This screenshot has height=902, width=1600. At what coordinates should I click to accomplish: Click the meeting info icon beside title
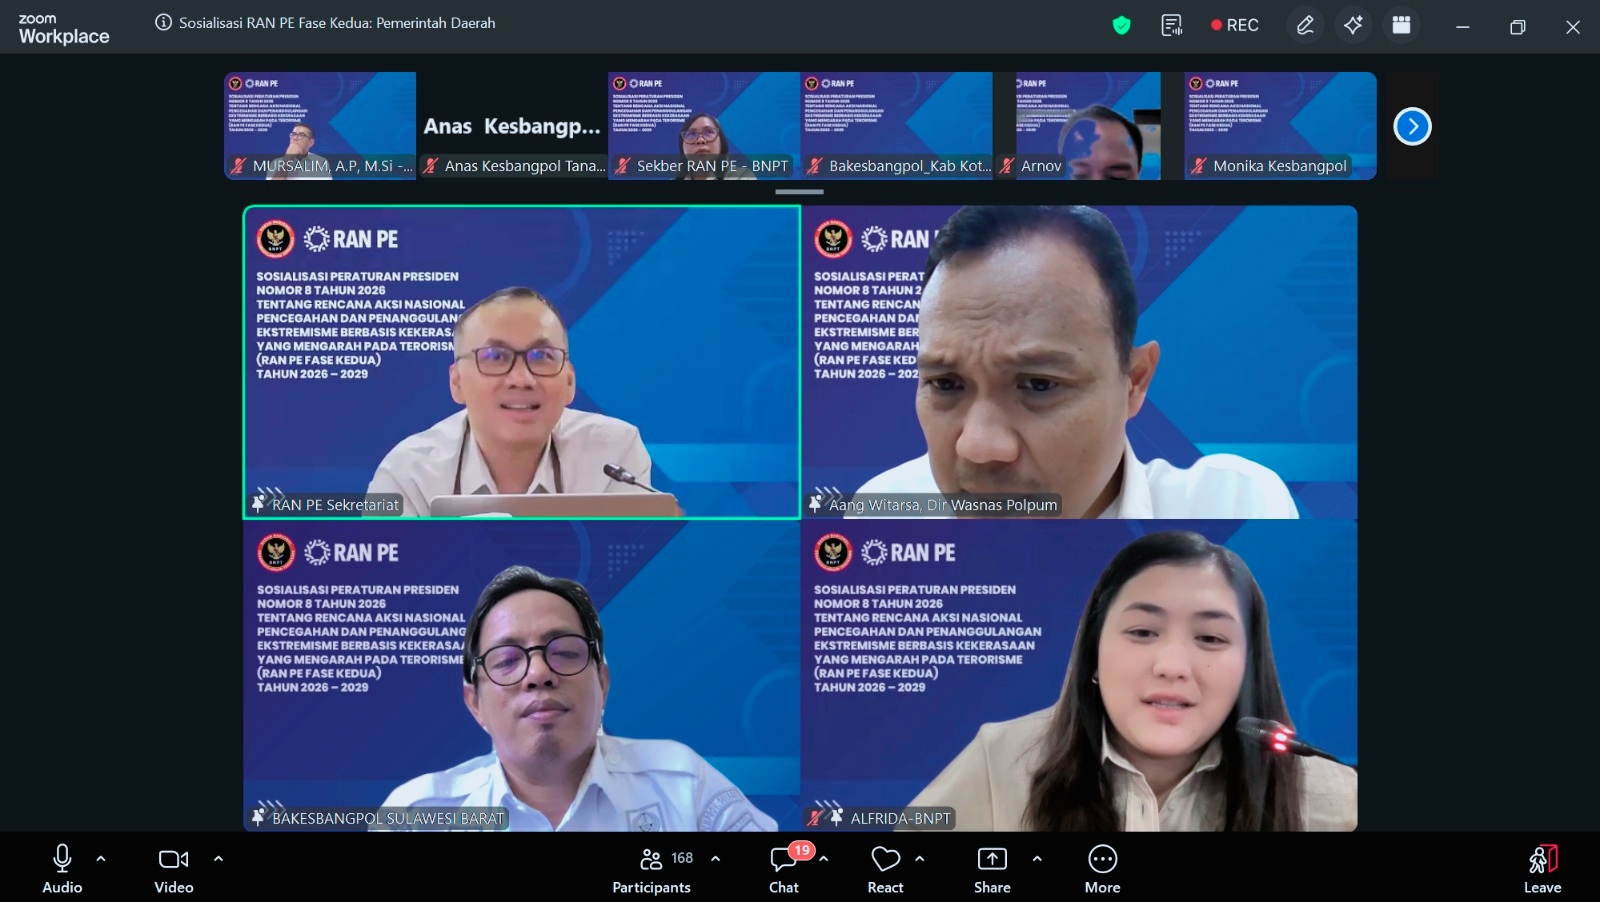[163, 22]
